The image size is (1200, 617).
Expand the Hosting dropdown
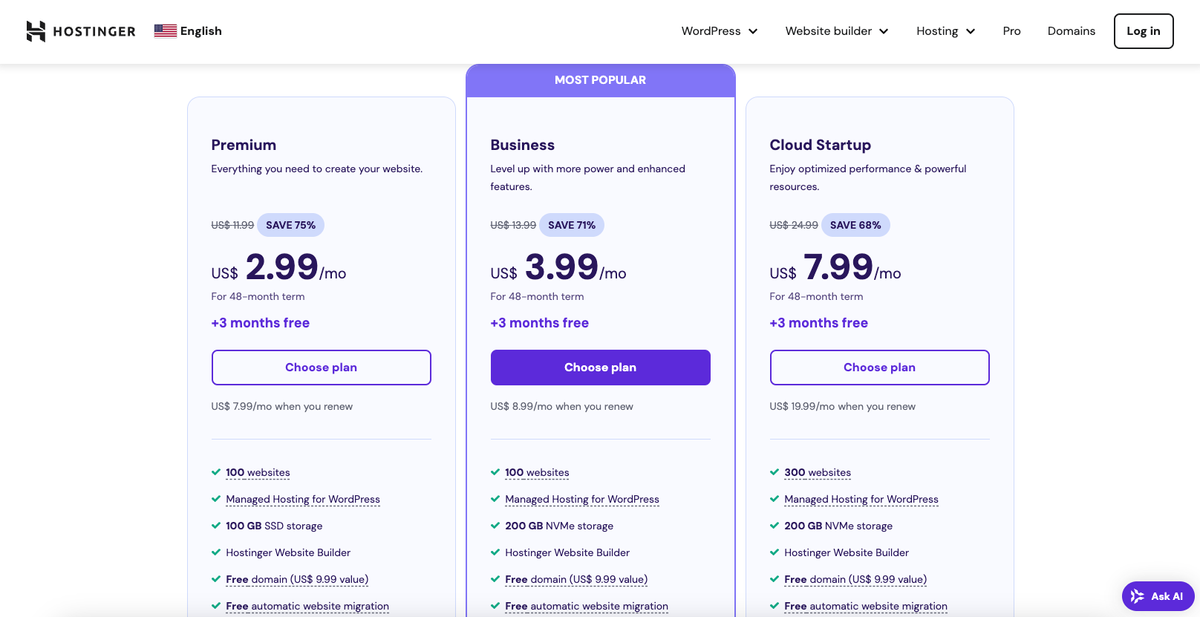click(944, 31)
